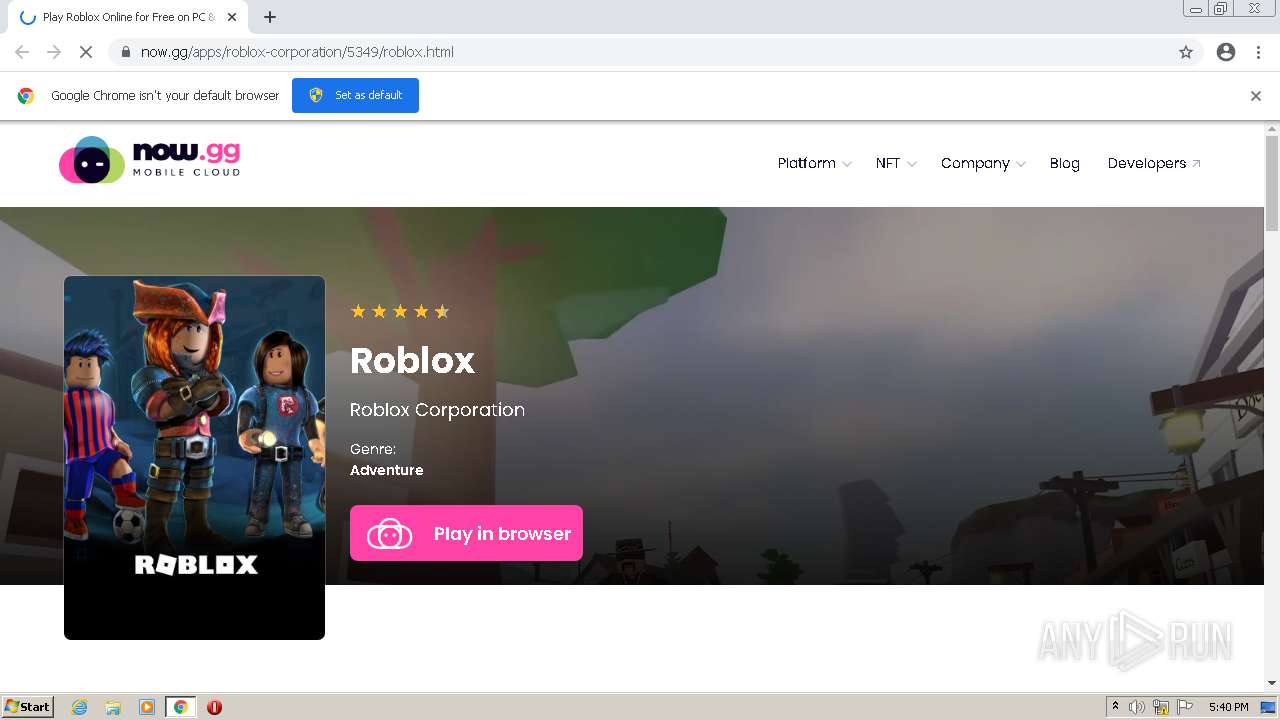Viewport: 1280px width, 720px height.
Task: Show hidden system tray icons
Action: [x=1115, y=707]
